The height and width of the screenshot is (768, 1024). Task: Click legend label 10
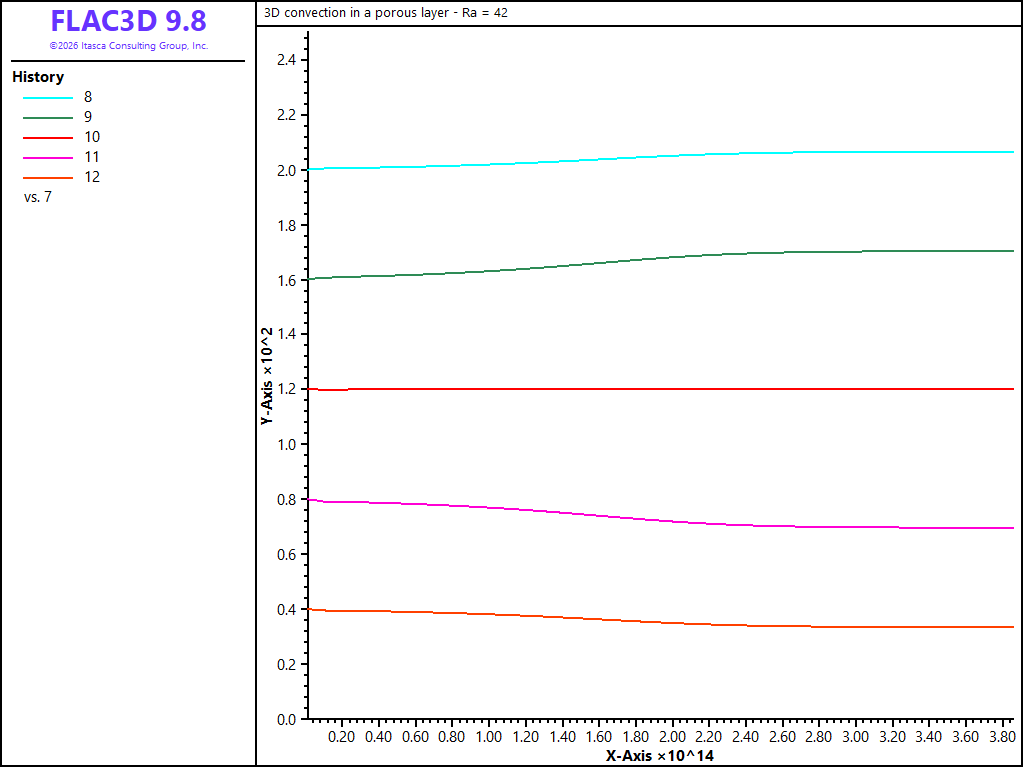pyautogui.click(x=92, y=137)
